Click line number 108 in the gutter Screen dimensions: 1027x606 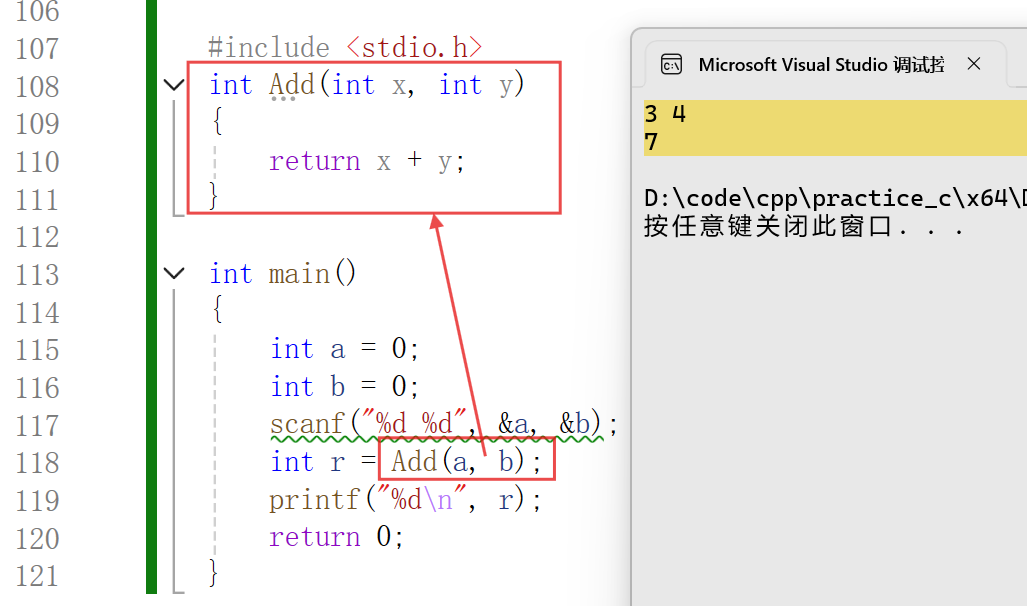(x=37, y=86)
